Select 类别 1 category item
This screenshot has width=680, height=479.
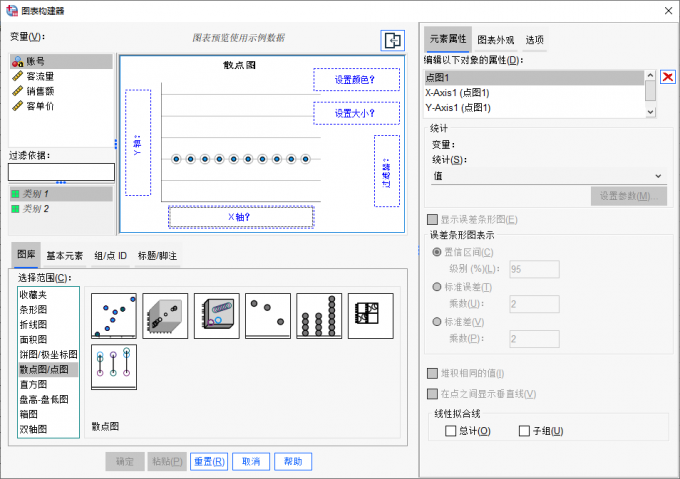(61, 194)
